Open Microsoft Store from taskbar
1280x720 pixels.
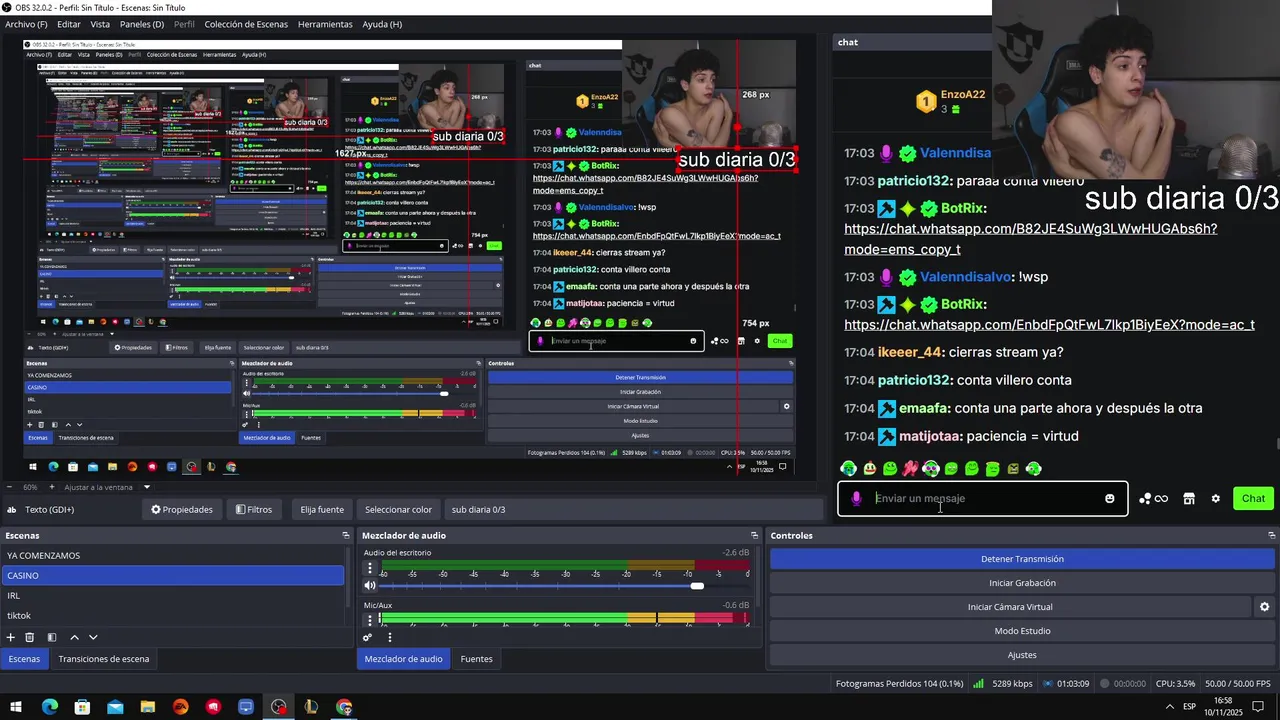point(82,707)
